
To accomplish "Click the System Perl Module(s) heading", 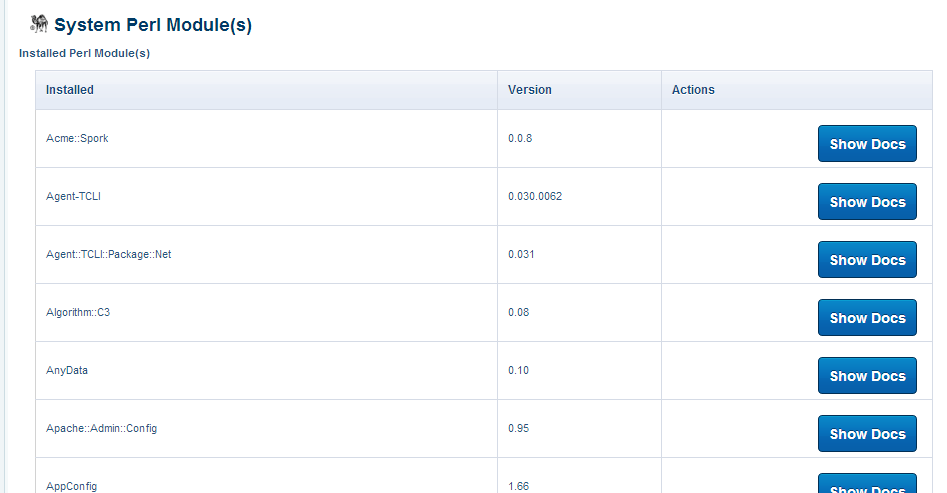I will tap(153, 25).
